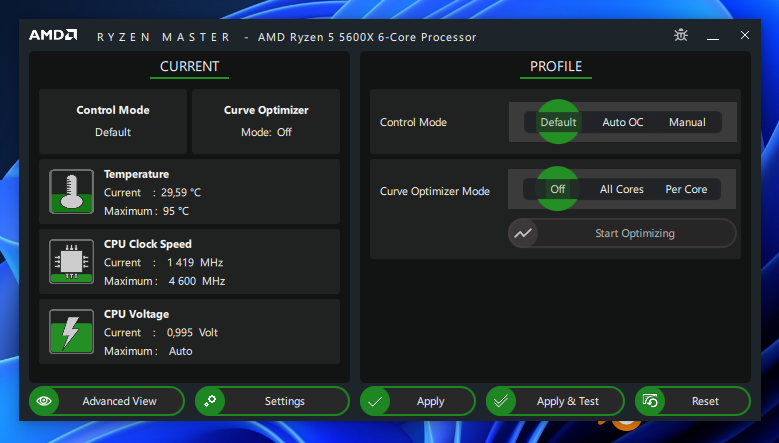
Task: Click the current temperature value 29,59 °C
Action: 181,192
